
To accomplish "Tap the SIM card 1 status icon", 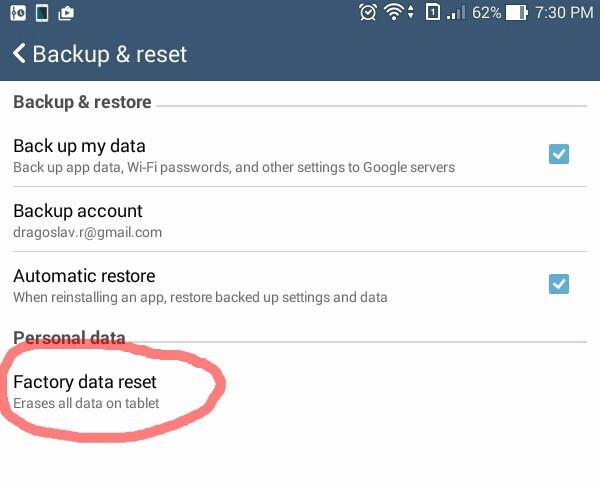I will [x=432, y=12].
